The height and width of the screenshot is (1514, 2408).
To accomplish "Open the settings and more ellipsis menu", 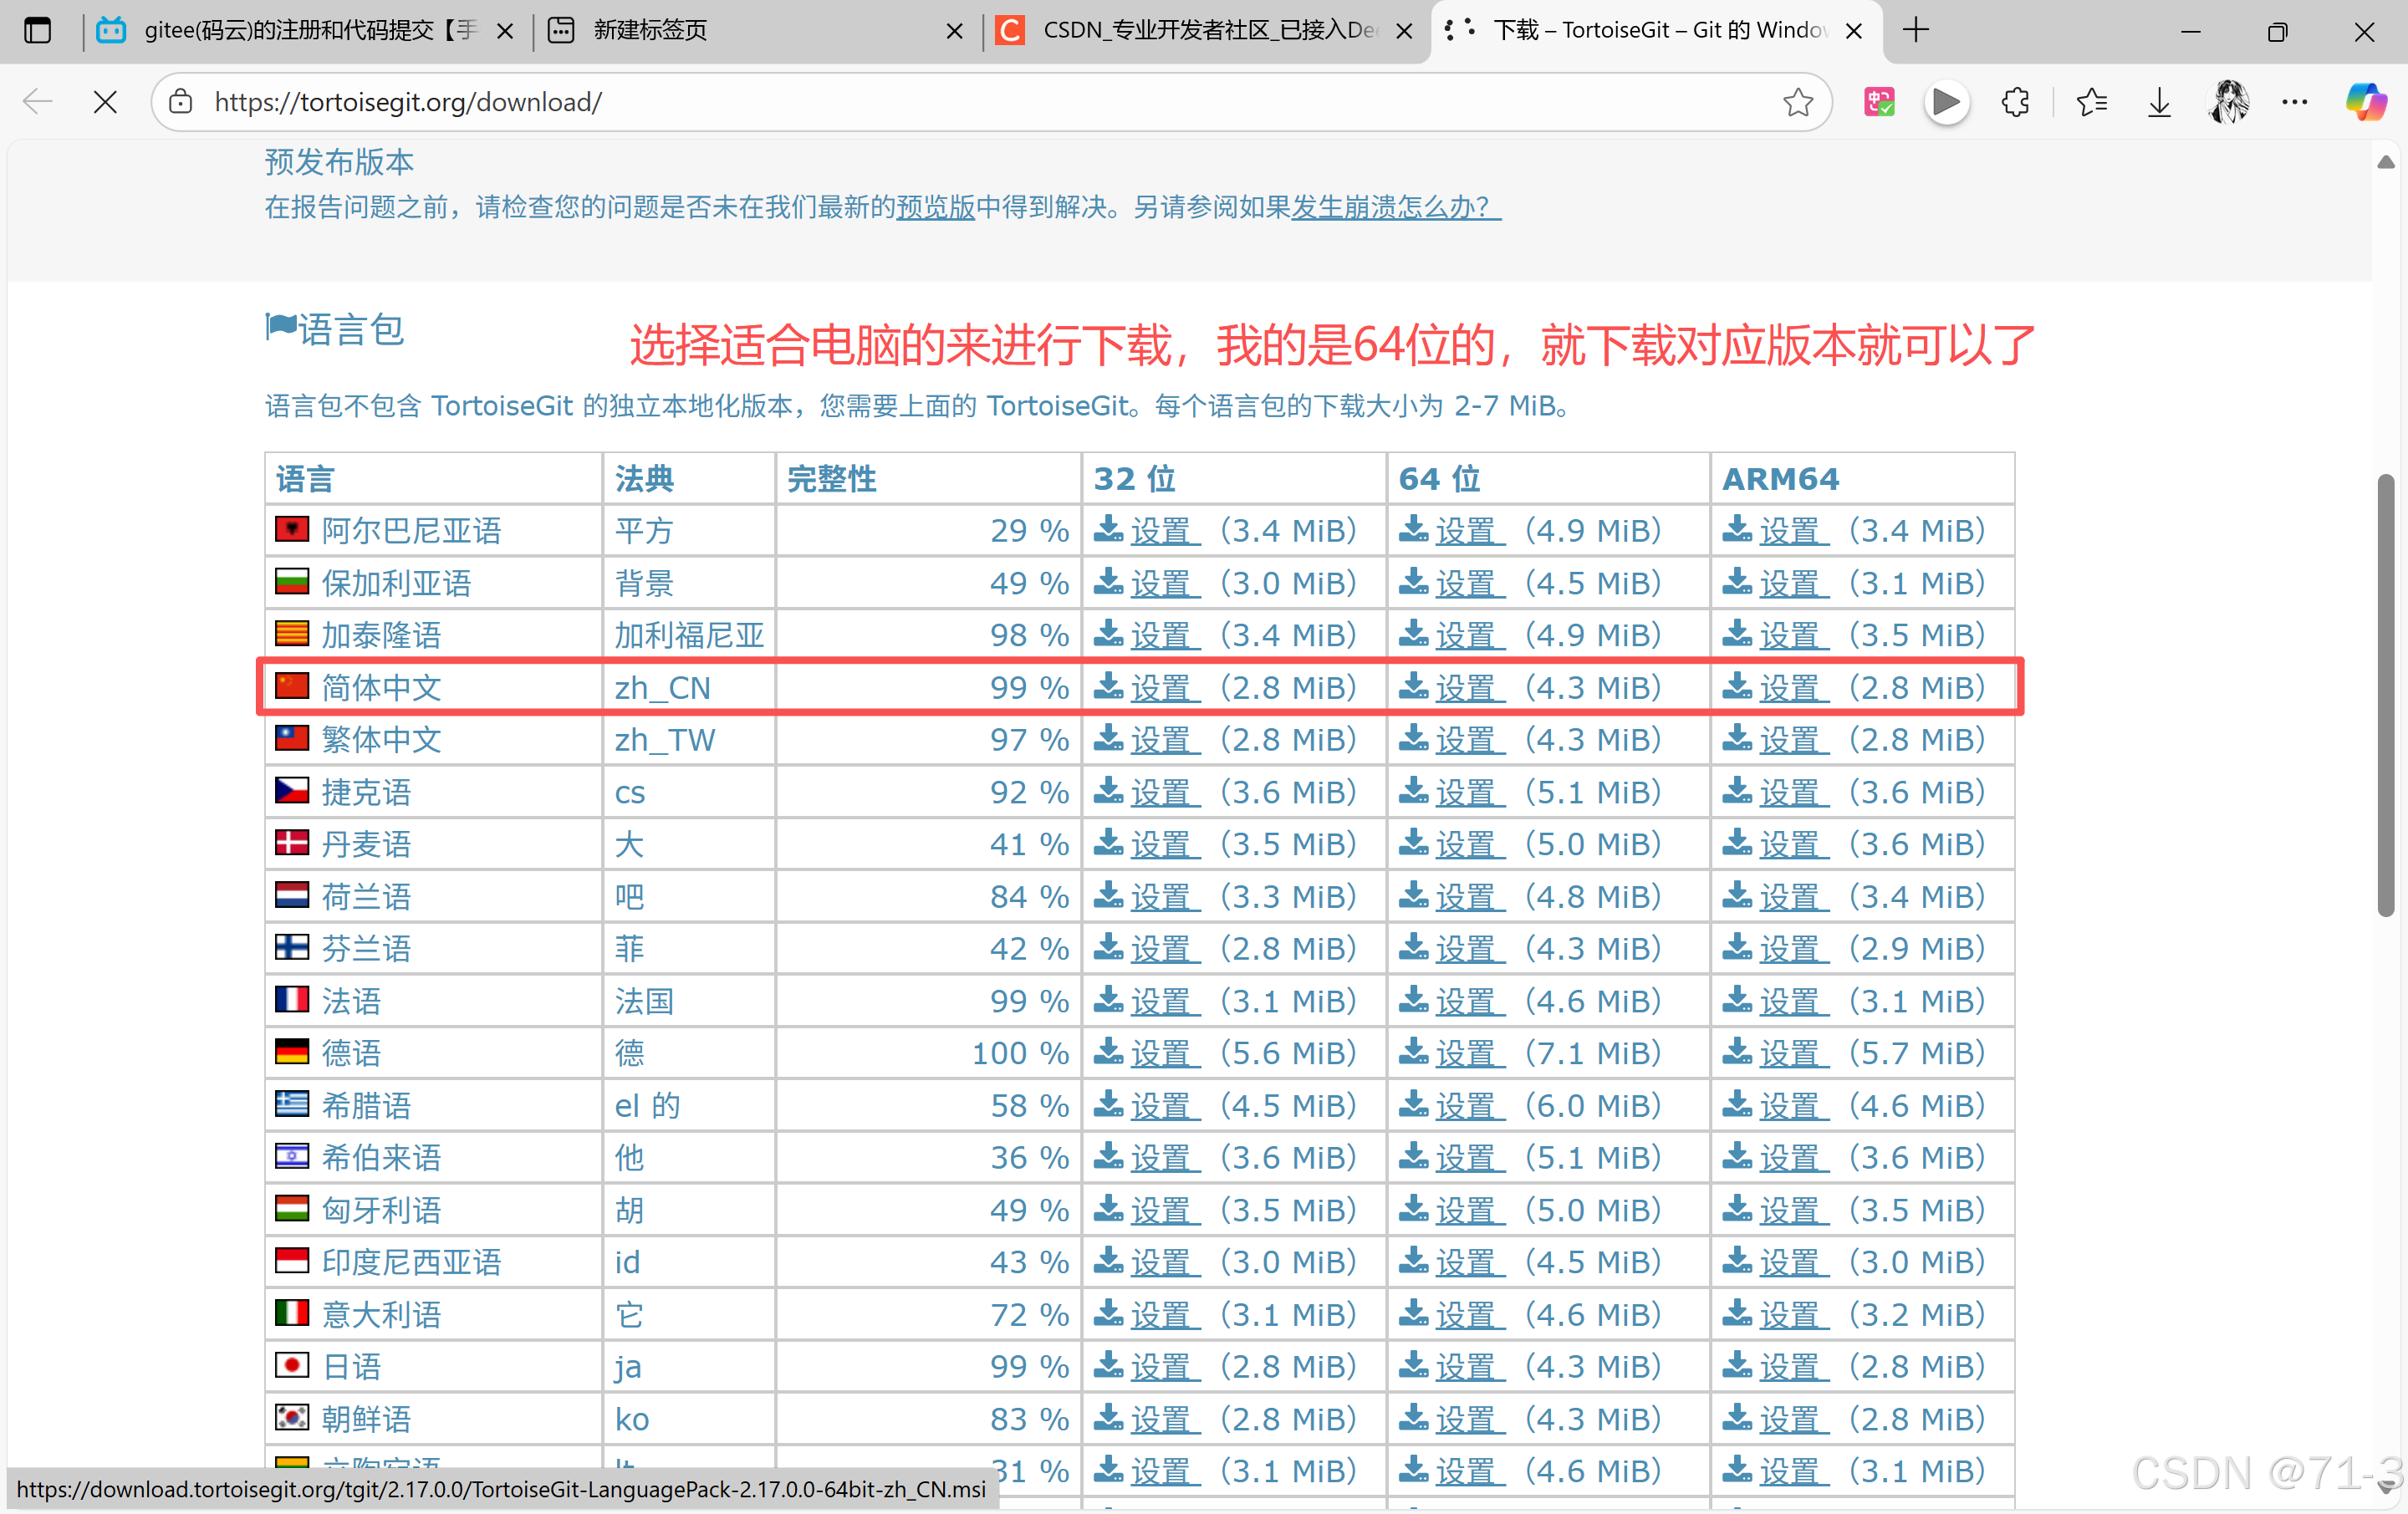I will [x=2295, y=102].
